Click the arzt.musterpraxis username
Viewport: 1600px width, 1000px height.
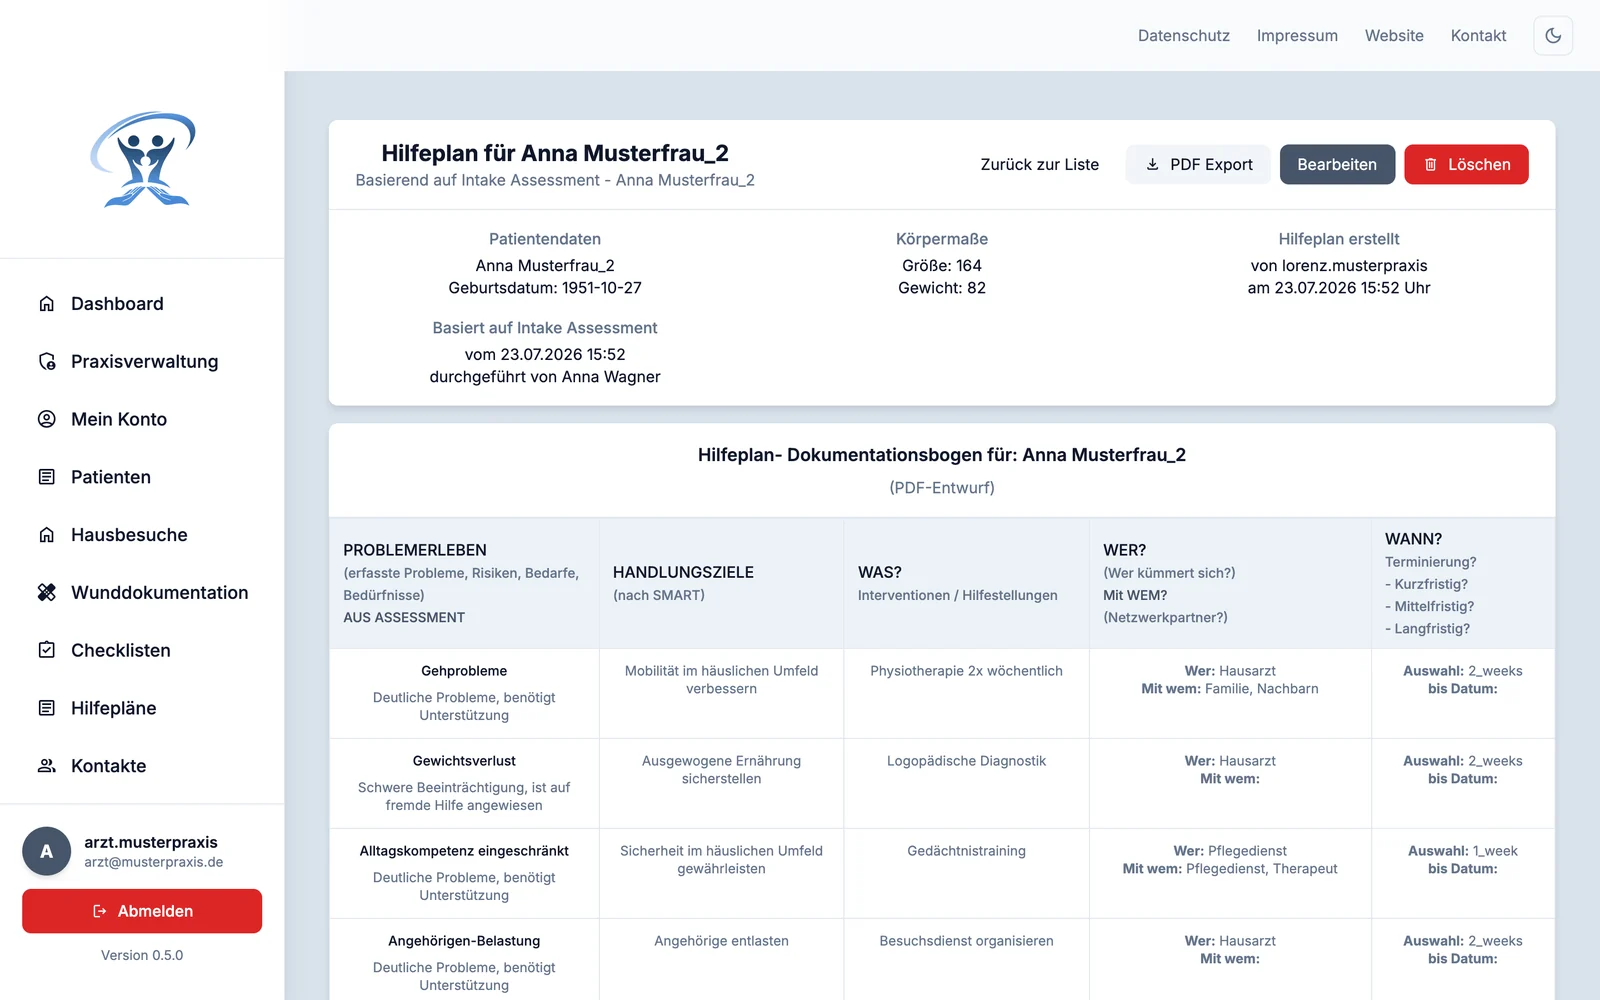pyautogui.click(x=151, y=842)
